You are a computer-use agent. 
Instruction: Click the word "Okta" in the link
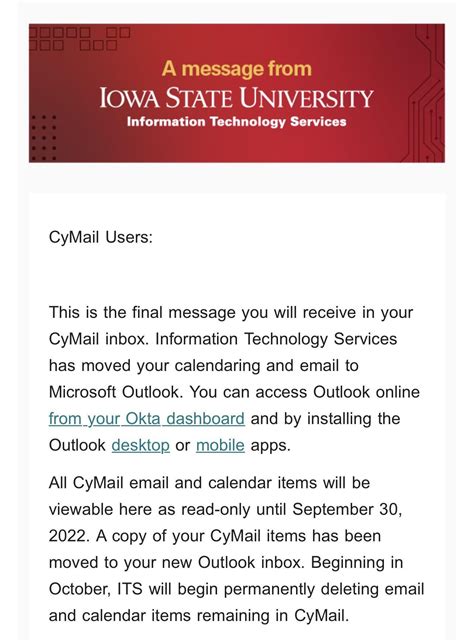click(143, 419)
